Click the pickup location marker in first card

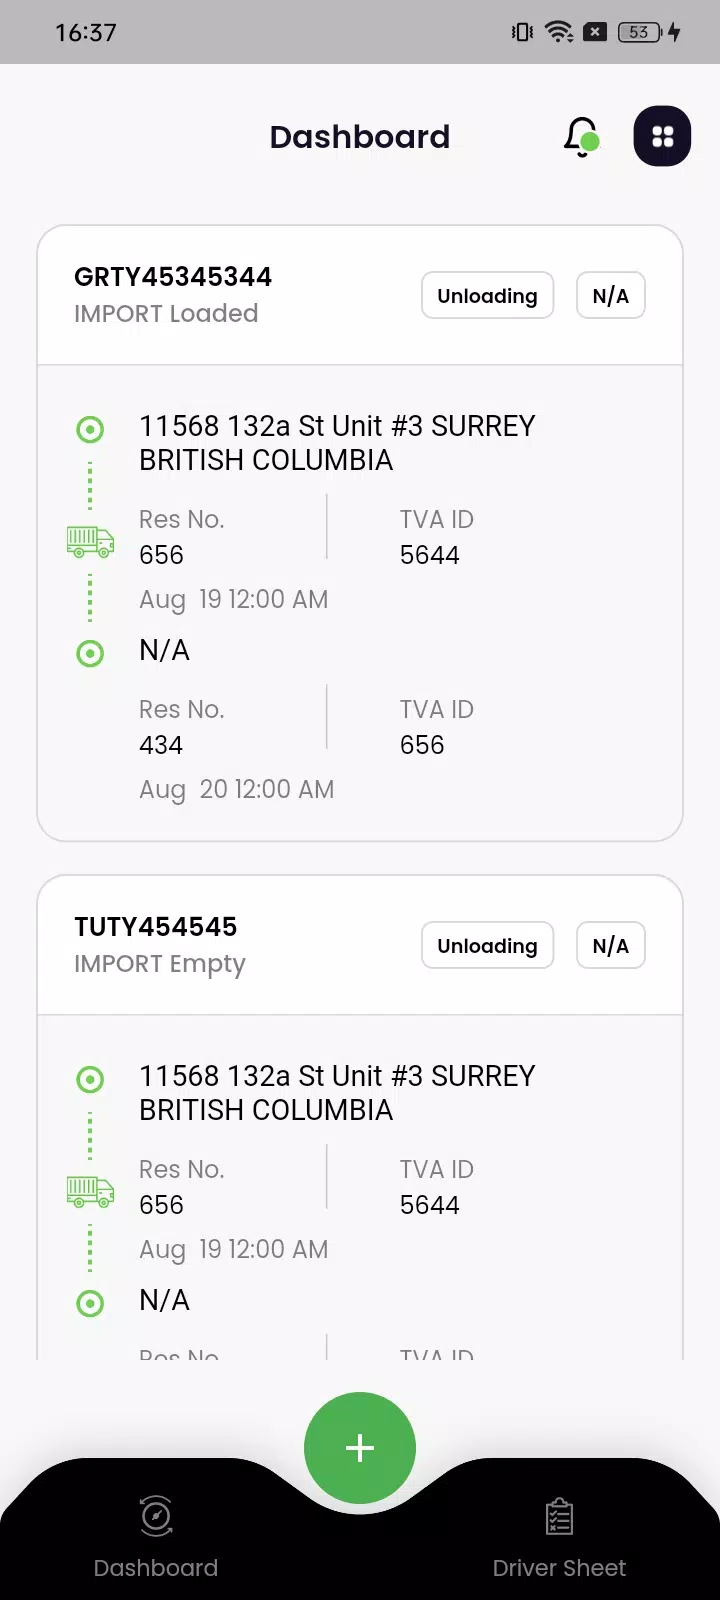pos(90,430)
